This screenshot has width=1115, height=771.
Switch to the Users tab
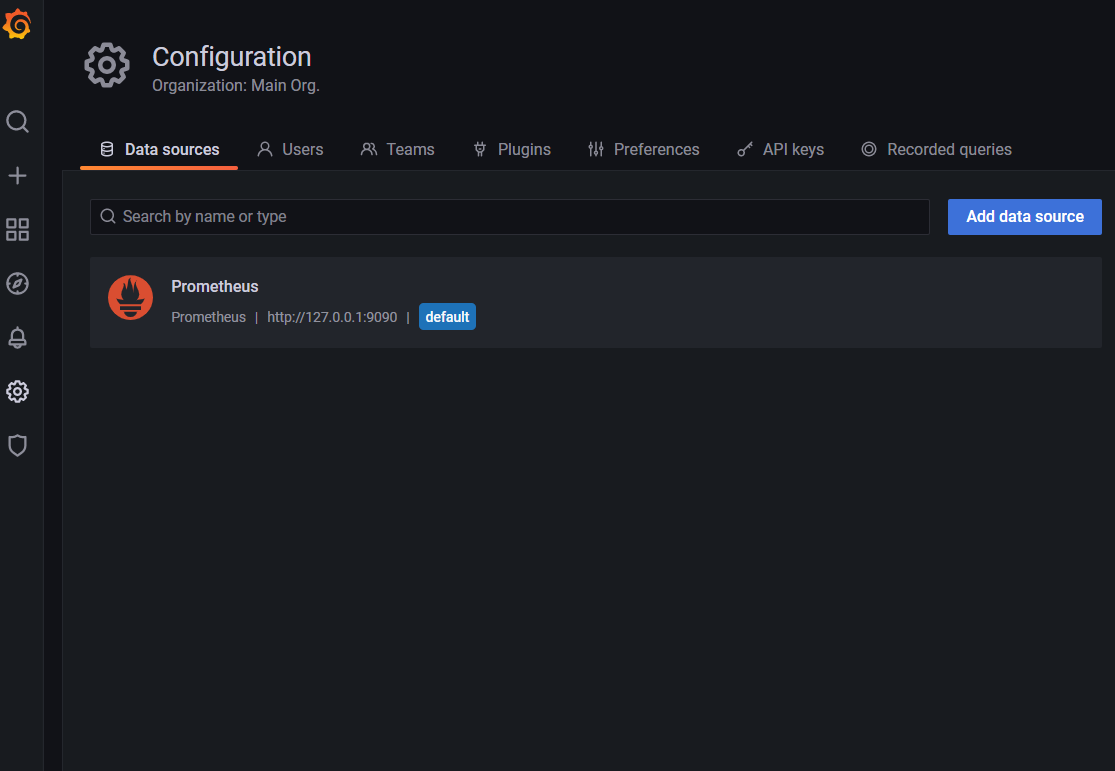point(290,149)
